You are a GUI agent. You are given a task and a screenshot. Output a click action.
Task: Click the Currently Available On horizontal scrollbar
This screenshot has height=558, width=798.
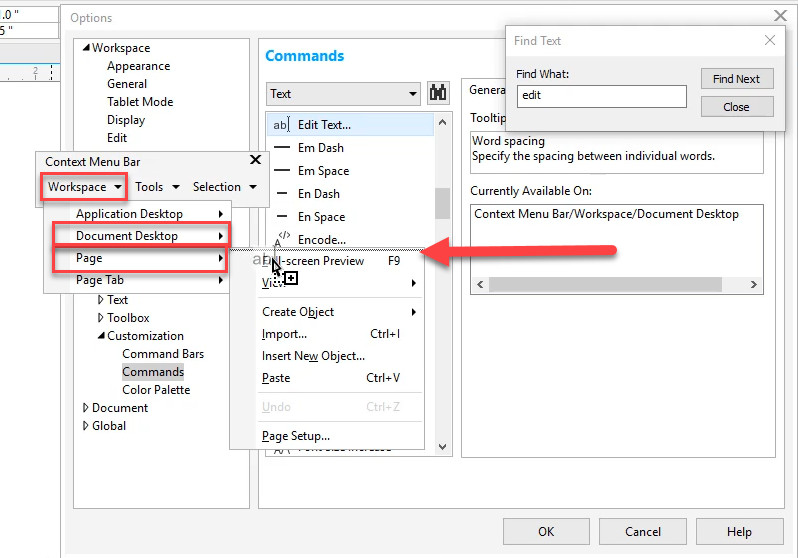[605, 284]
